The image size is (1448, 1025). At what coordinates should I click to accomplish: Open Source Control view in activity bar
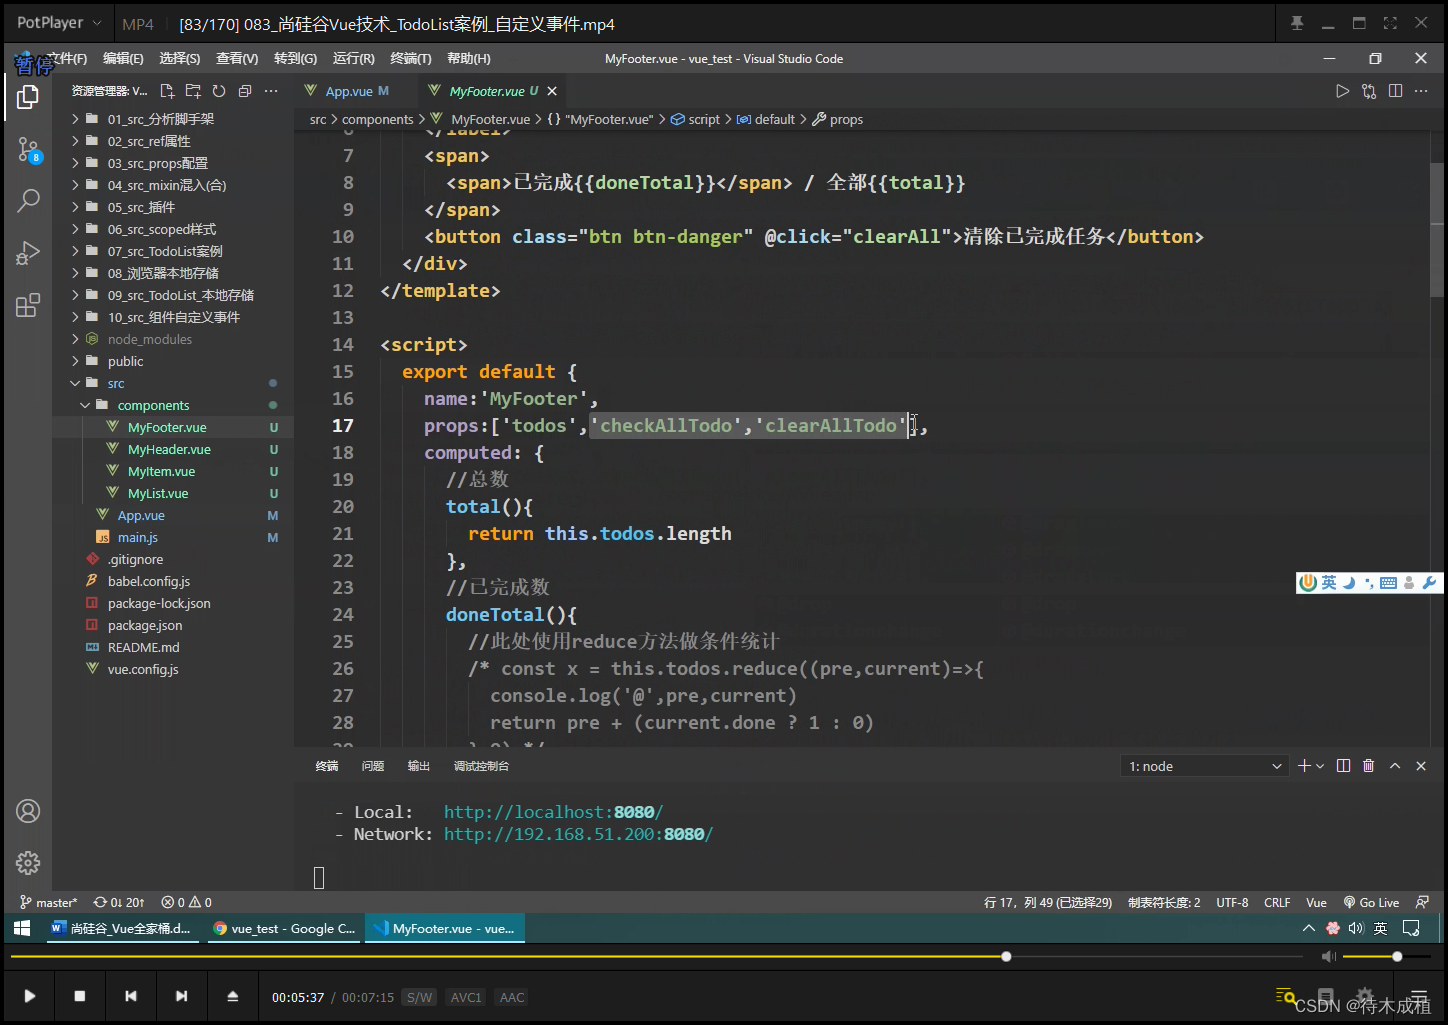coord(28,151)
